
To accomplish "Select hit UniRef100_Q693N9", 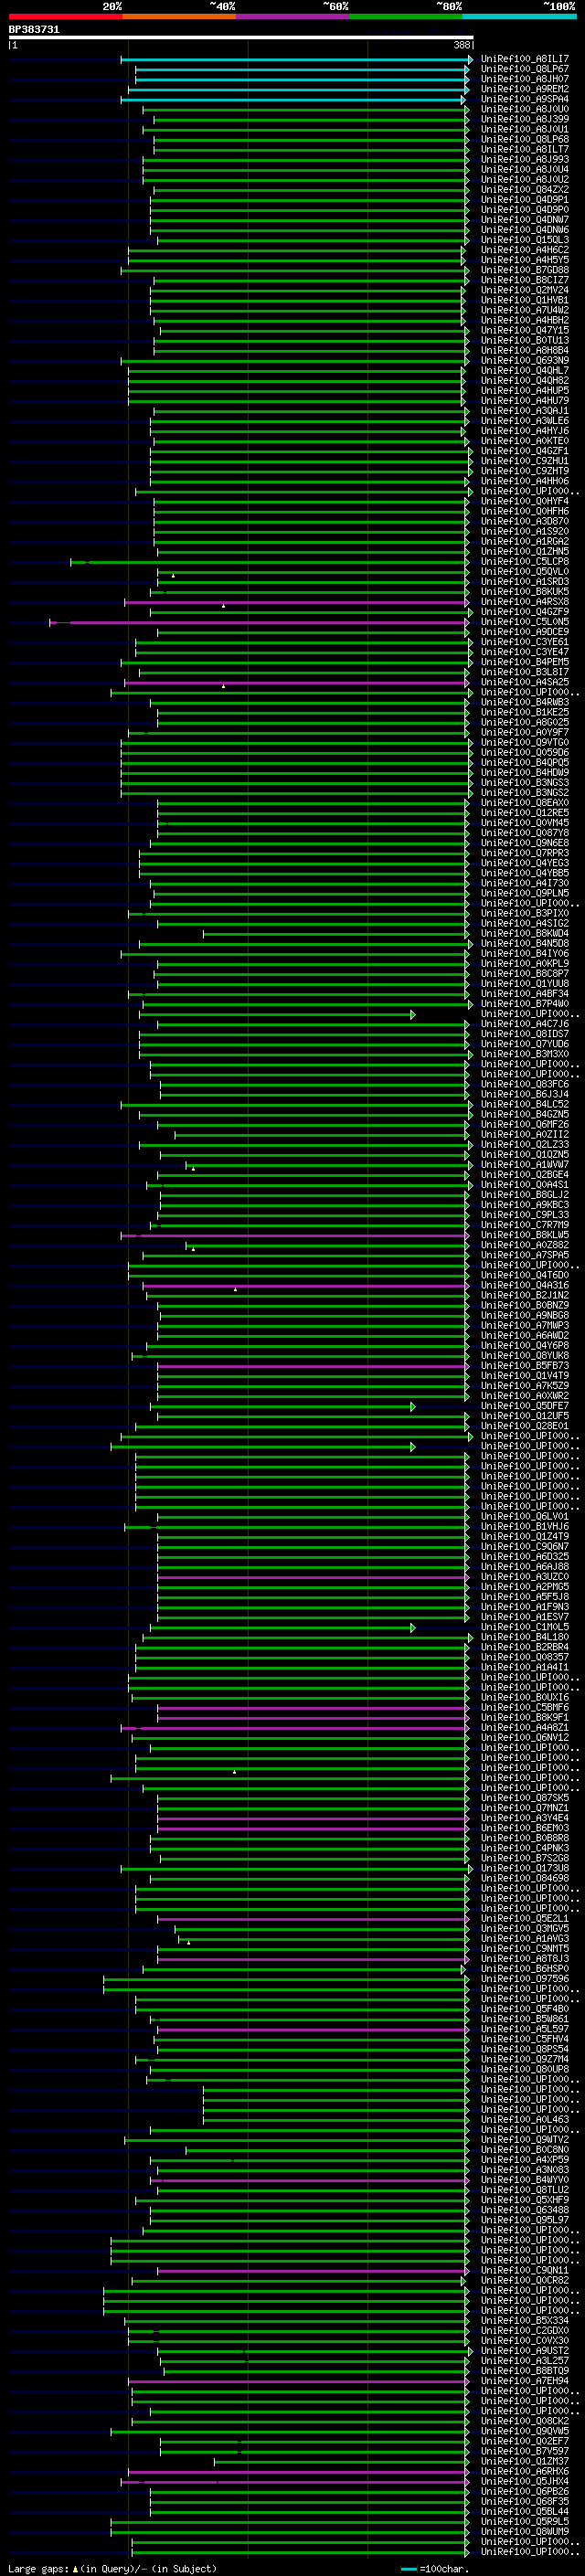I will point(525,361).
